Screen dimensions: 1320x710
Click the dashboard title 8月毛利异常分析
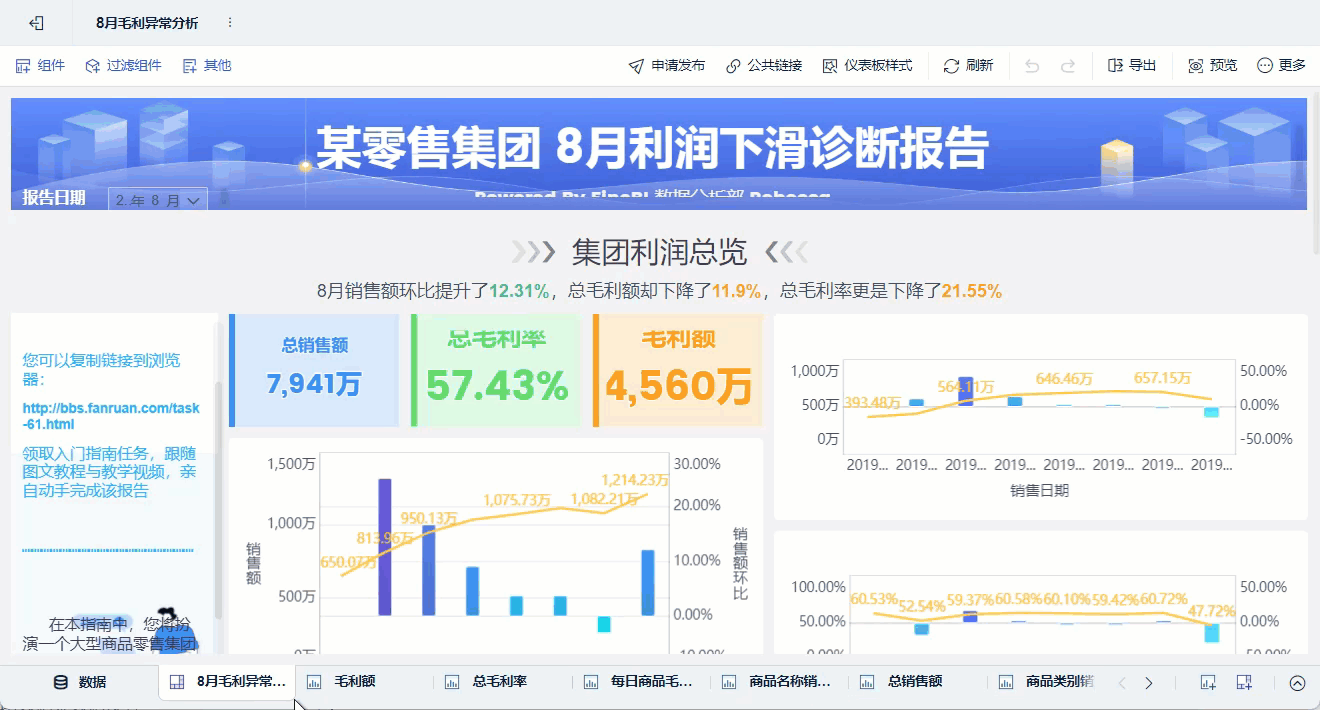pyautogui.click(x=147, y=22)
